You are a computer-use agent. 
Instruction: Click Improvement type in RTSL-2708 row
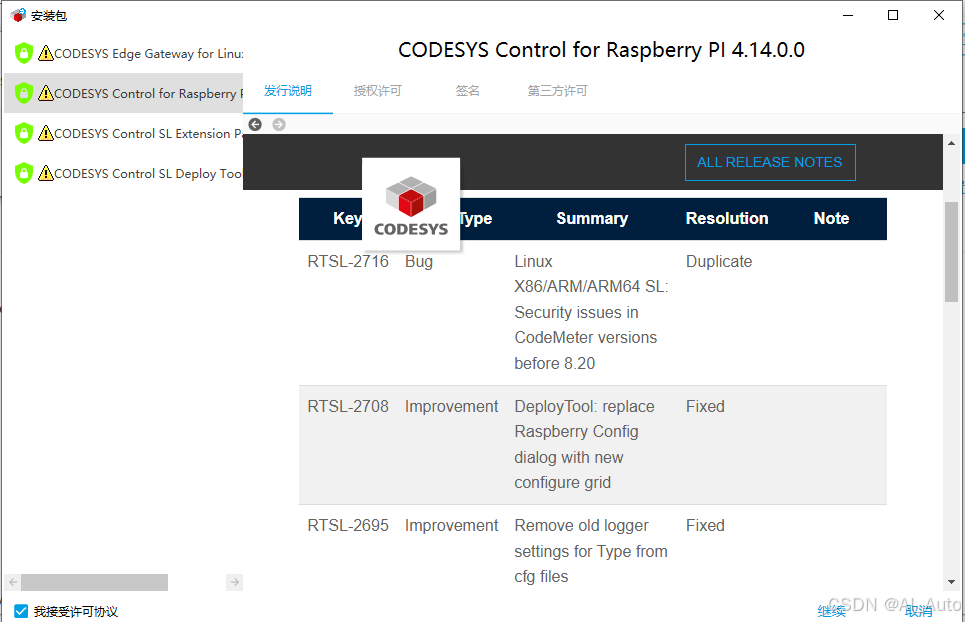(452, 407)
